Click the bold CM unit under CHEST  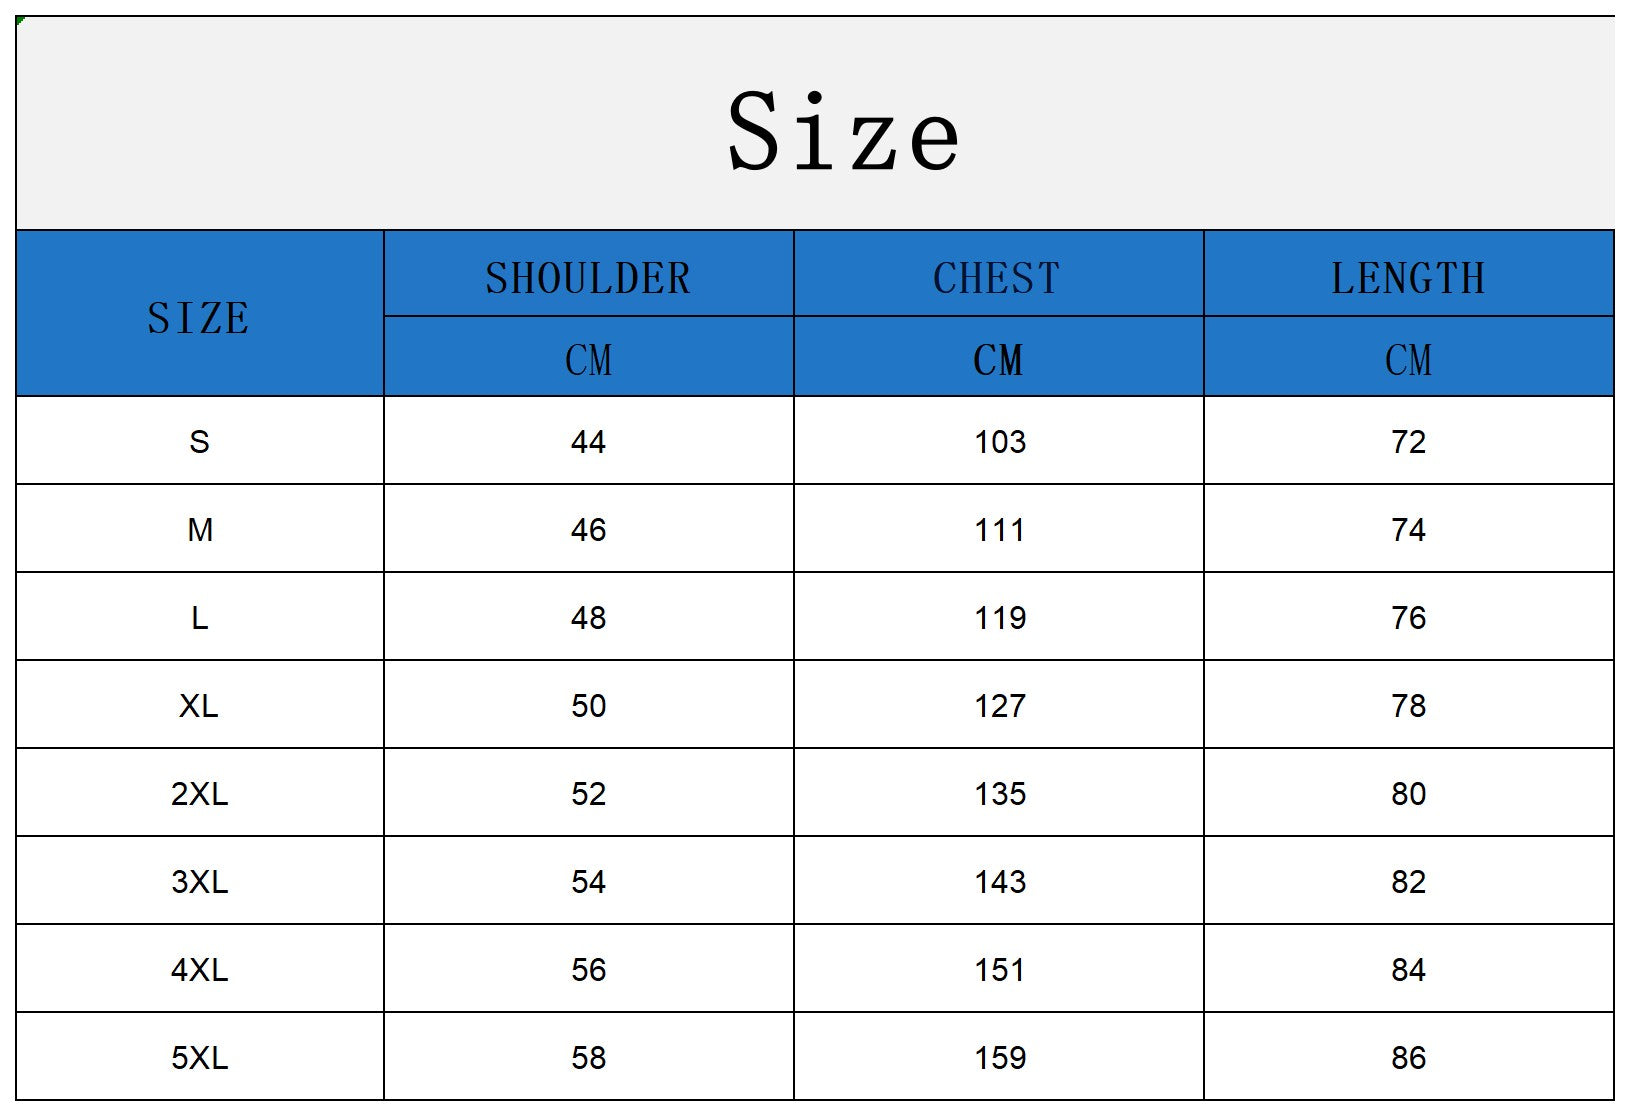[x=998, y=360]
